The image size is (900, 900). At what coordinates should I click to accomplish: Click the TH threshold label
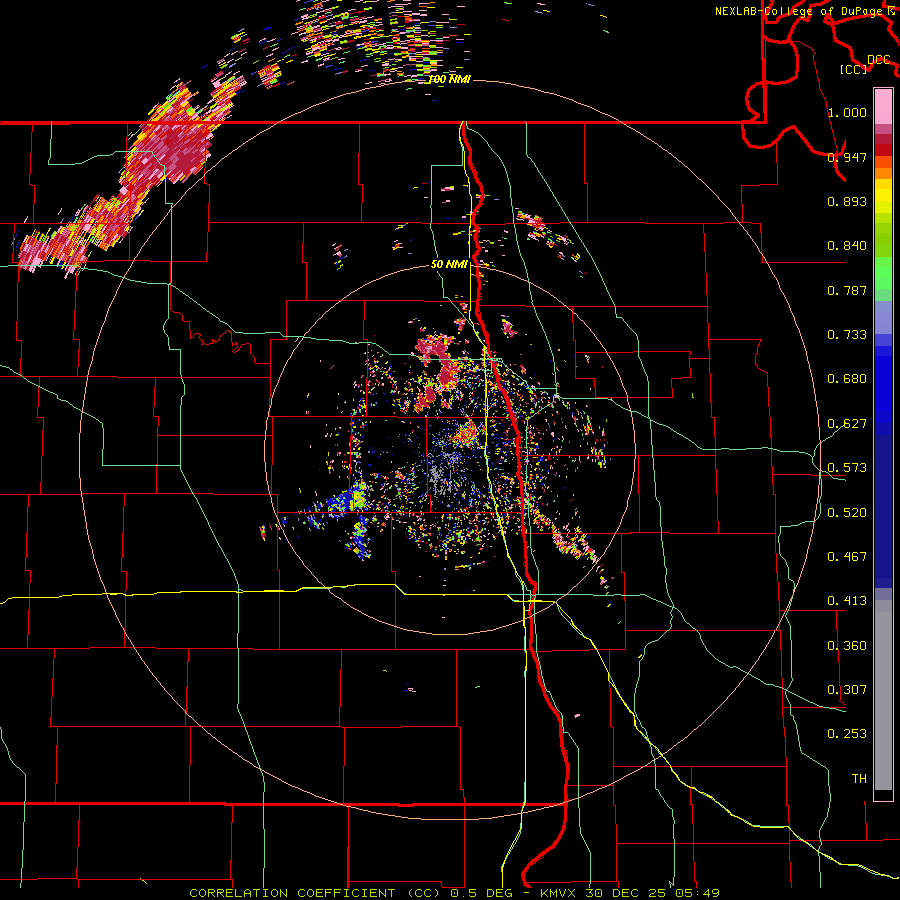(x=859, y=779)
